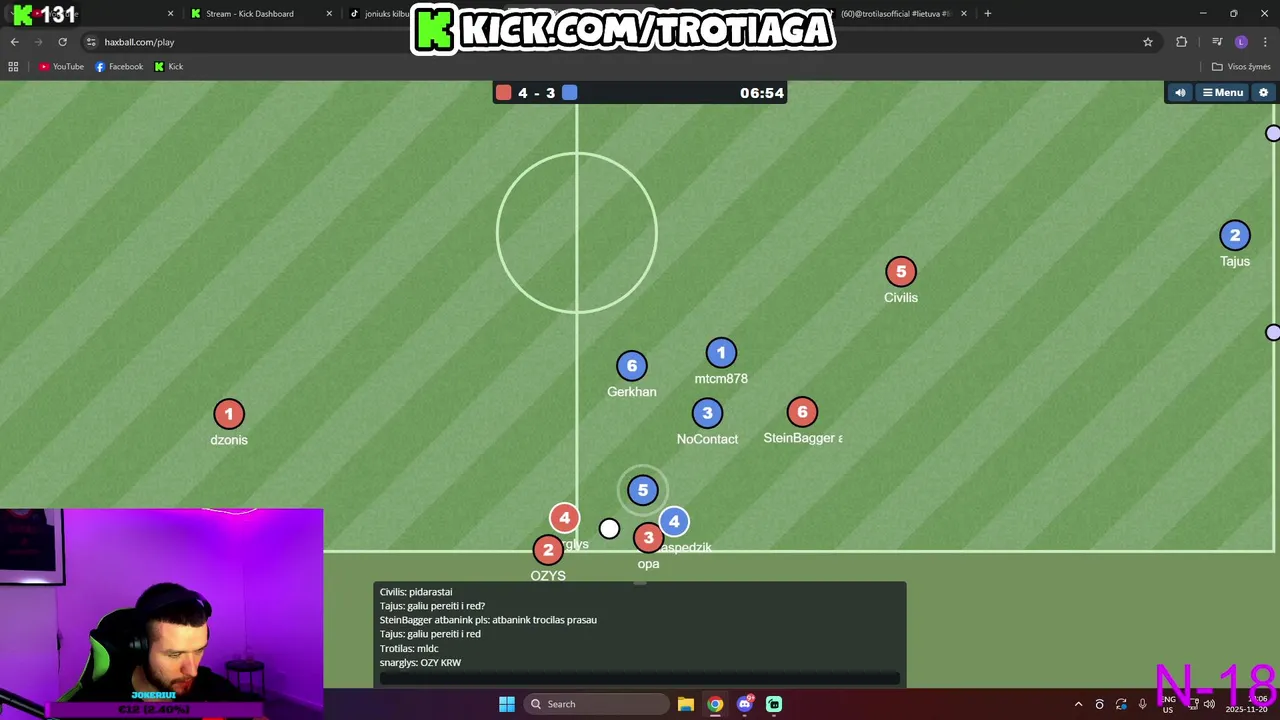Open the 'Visos žymės' bookmarks folder
This screenshot has width=1280, height=720.
tap(1241, 66)
